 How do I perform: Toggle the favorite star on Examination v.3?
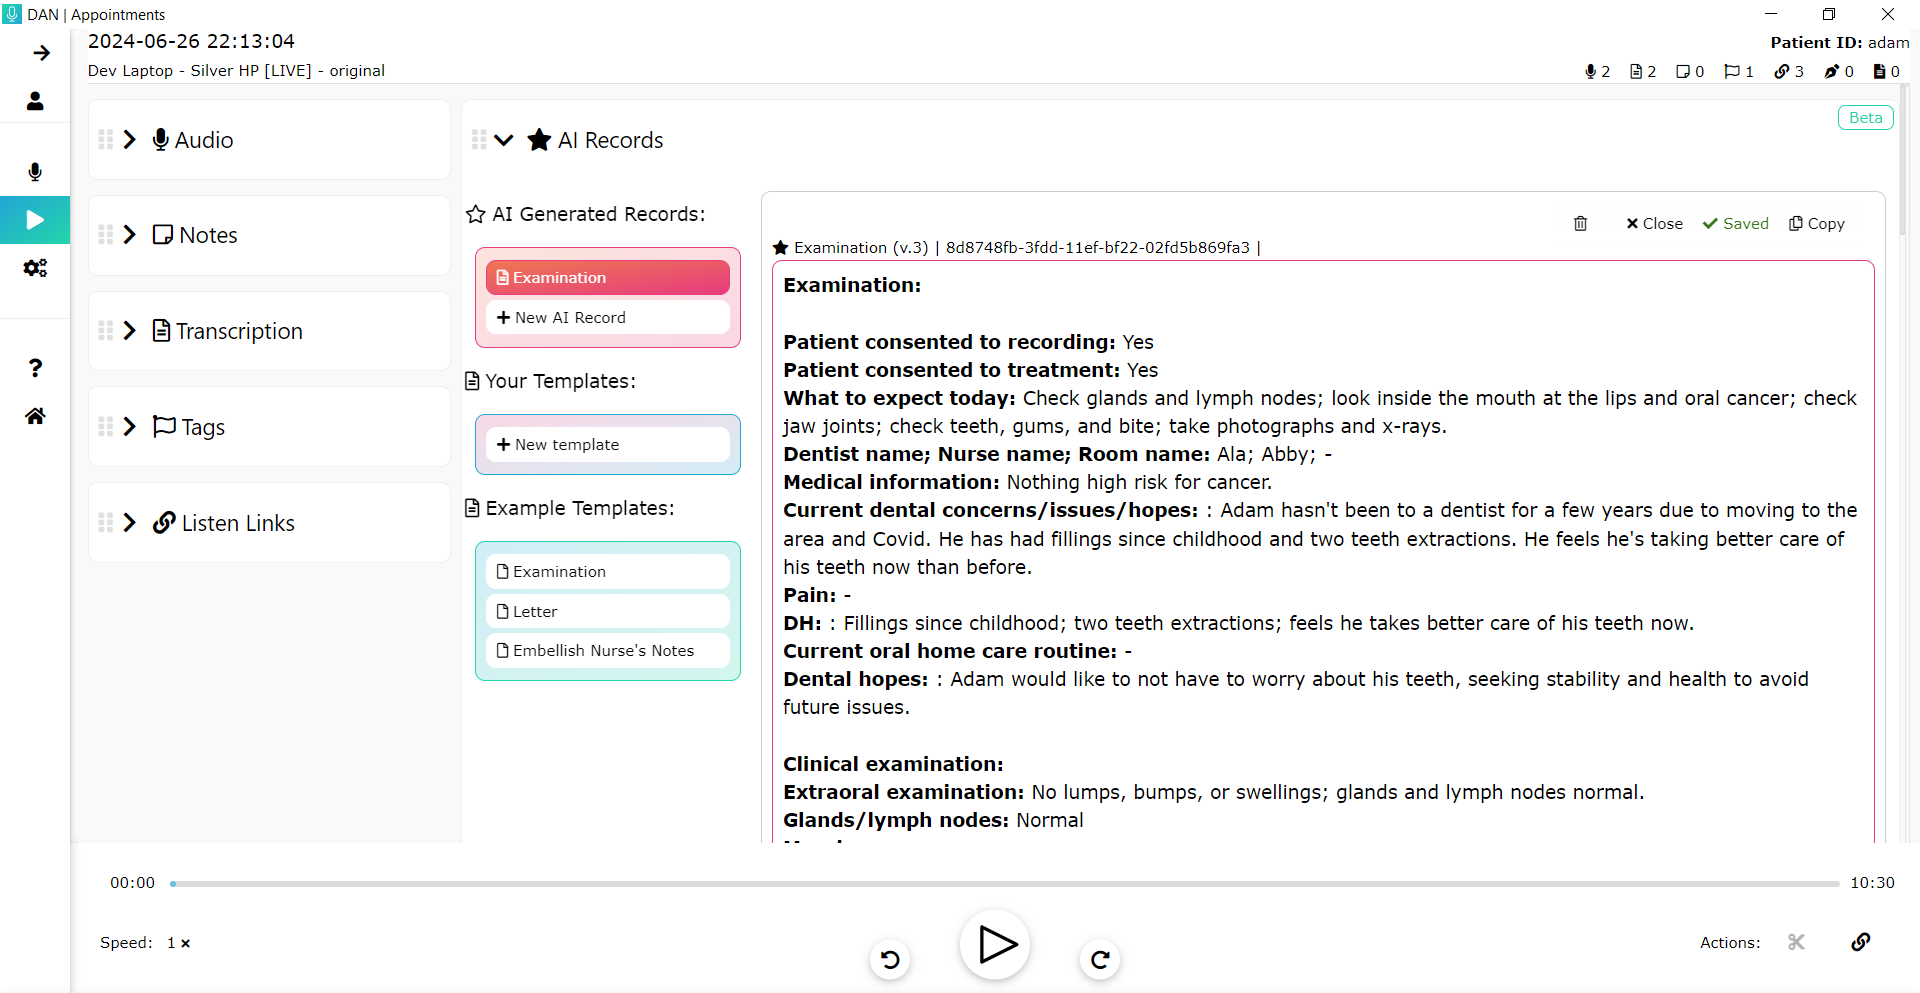click(x=781, y=247)
